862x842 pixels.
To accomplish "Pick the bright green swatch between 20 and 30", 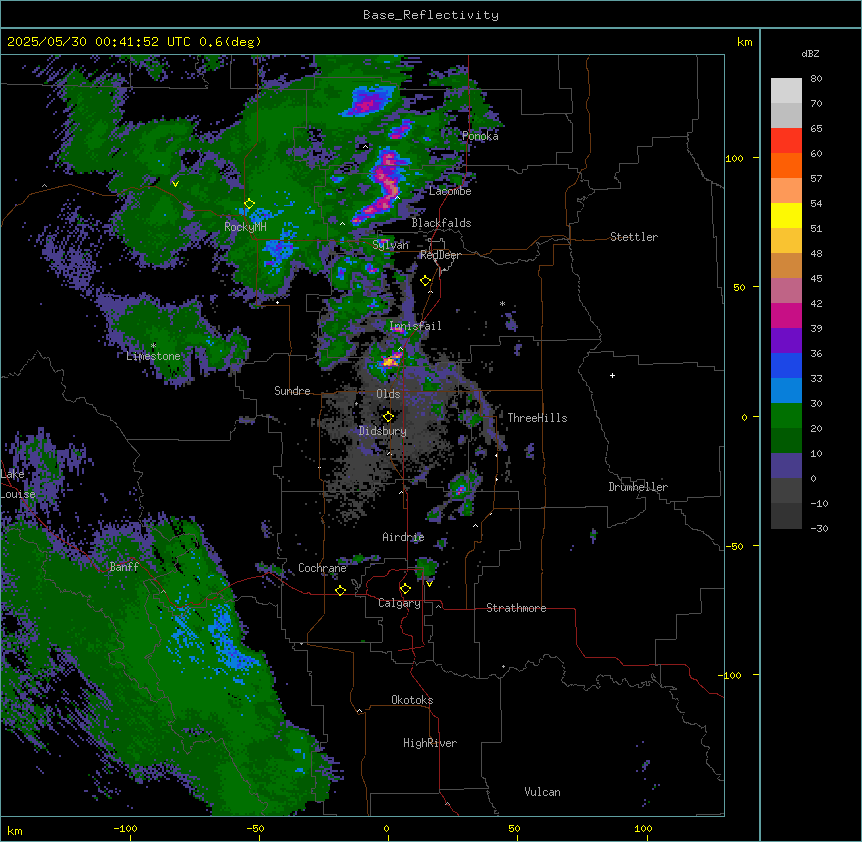I will (786, 416).
